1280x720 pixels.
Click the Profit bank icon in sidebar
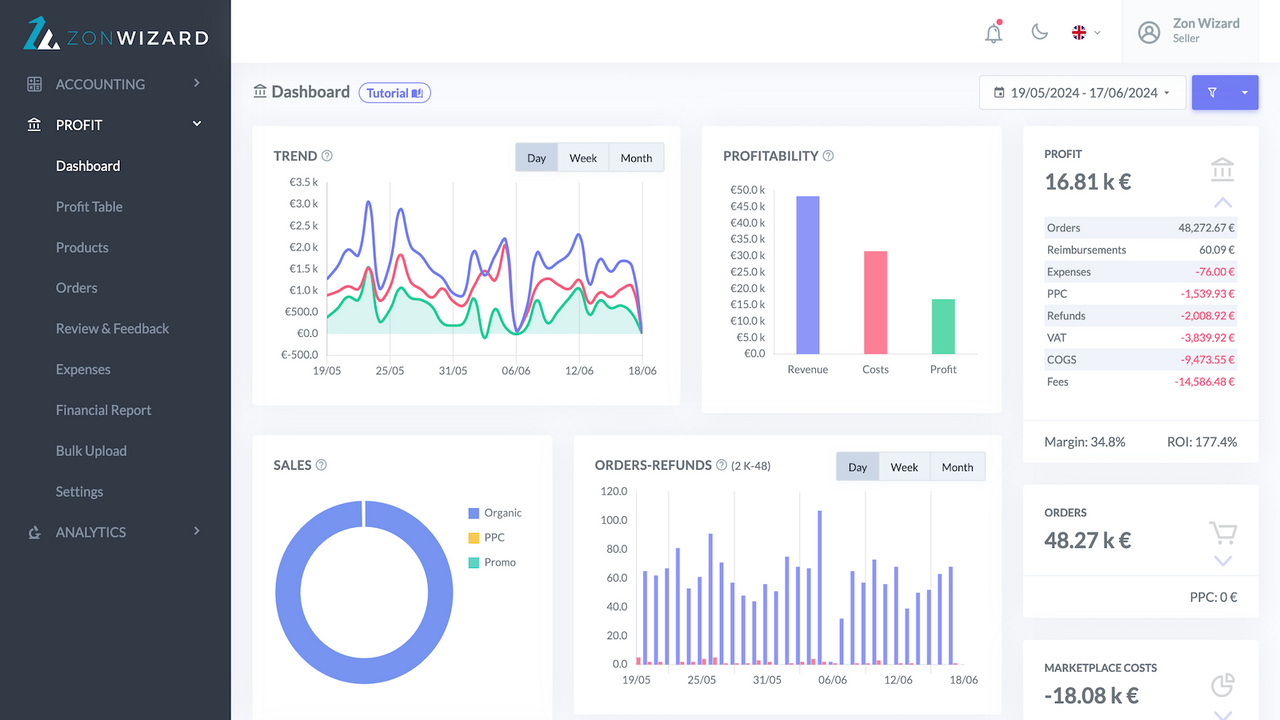pos(35,125)
